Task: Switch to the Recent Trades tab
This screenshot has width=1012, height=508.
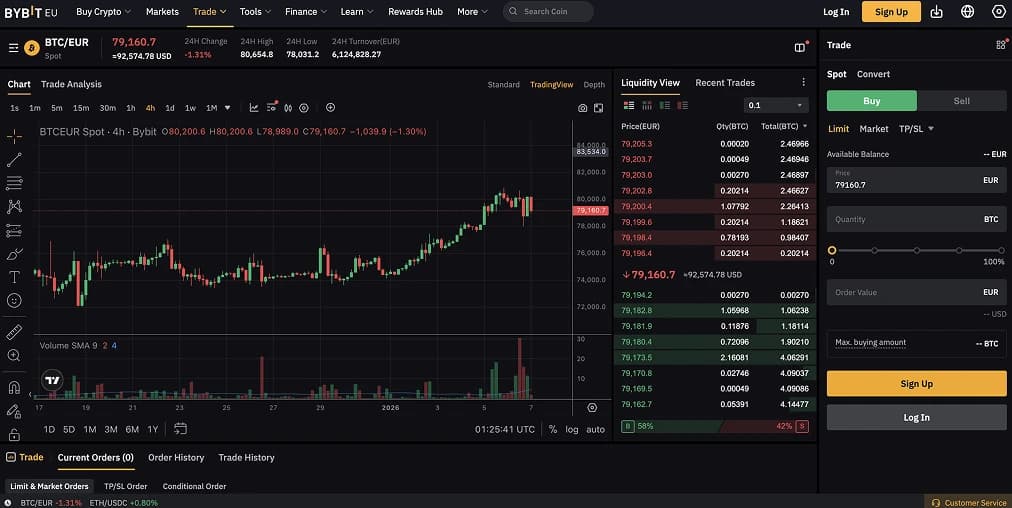Action: pos(725,83)
